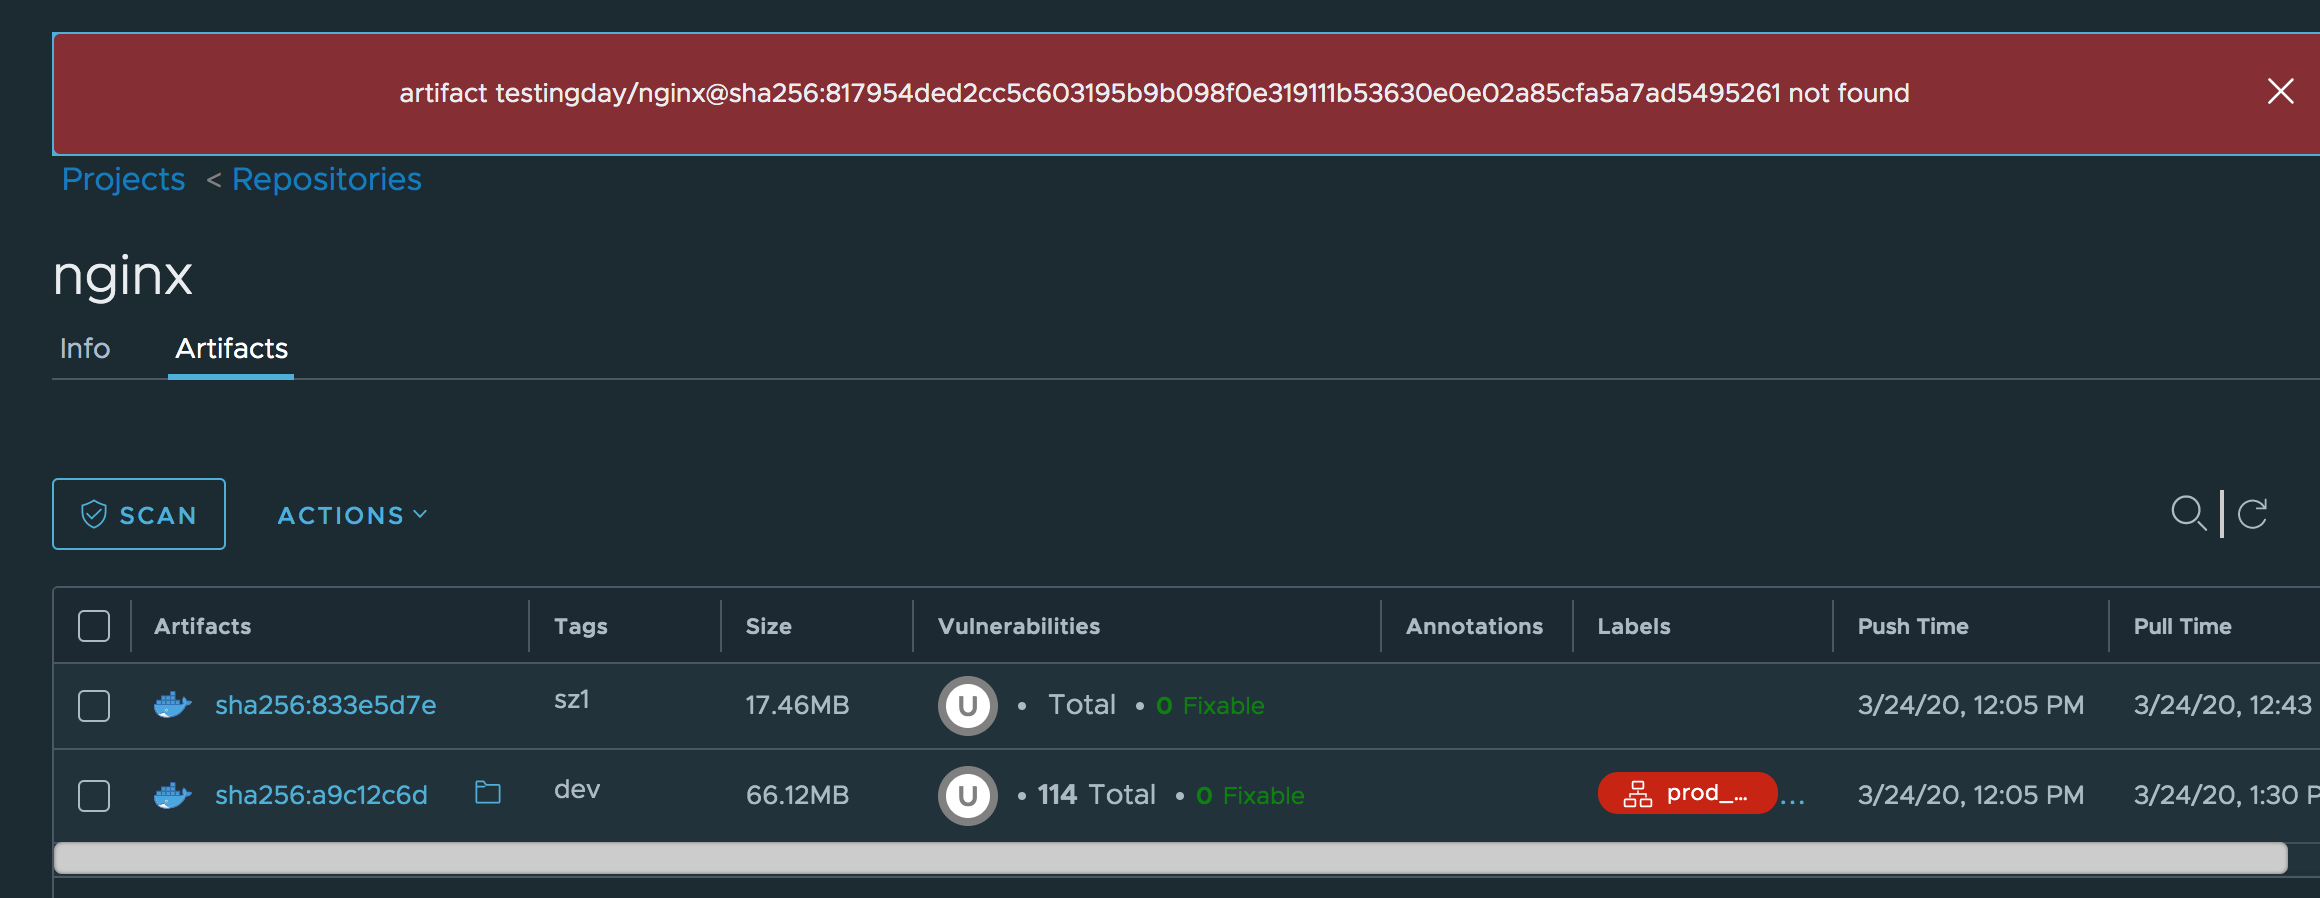
Task: Click the Push Time column header
Action: (x=1912, y=626)
